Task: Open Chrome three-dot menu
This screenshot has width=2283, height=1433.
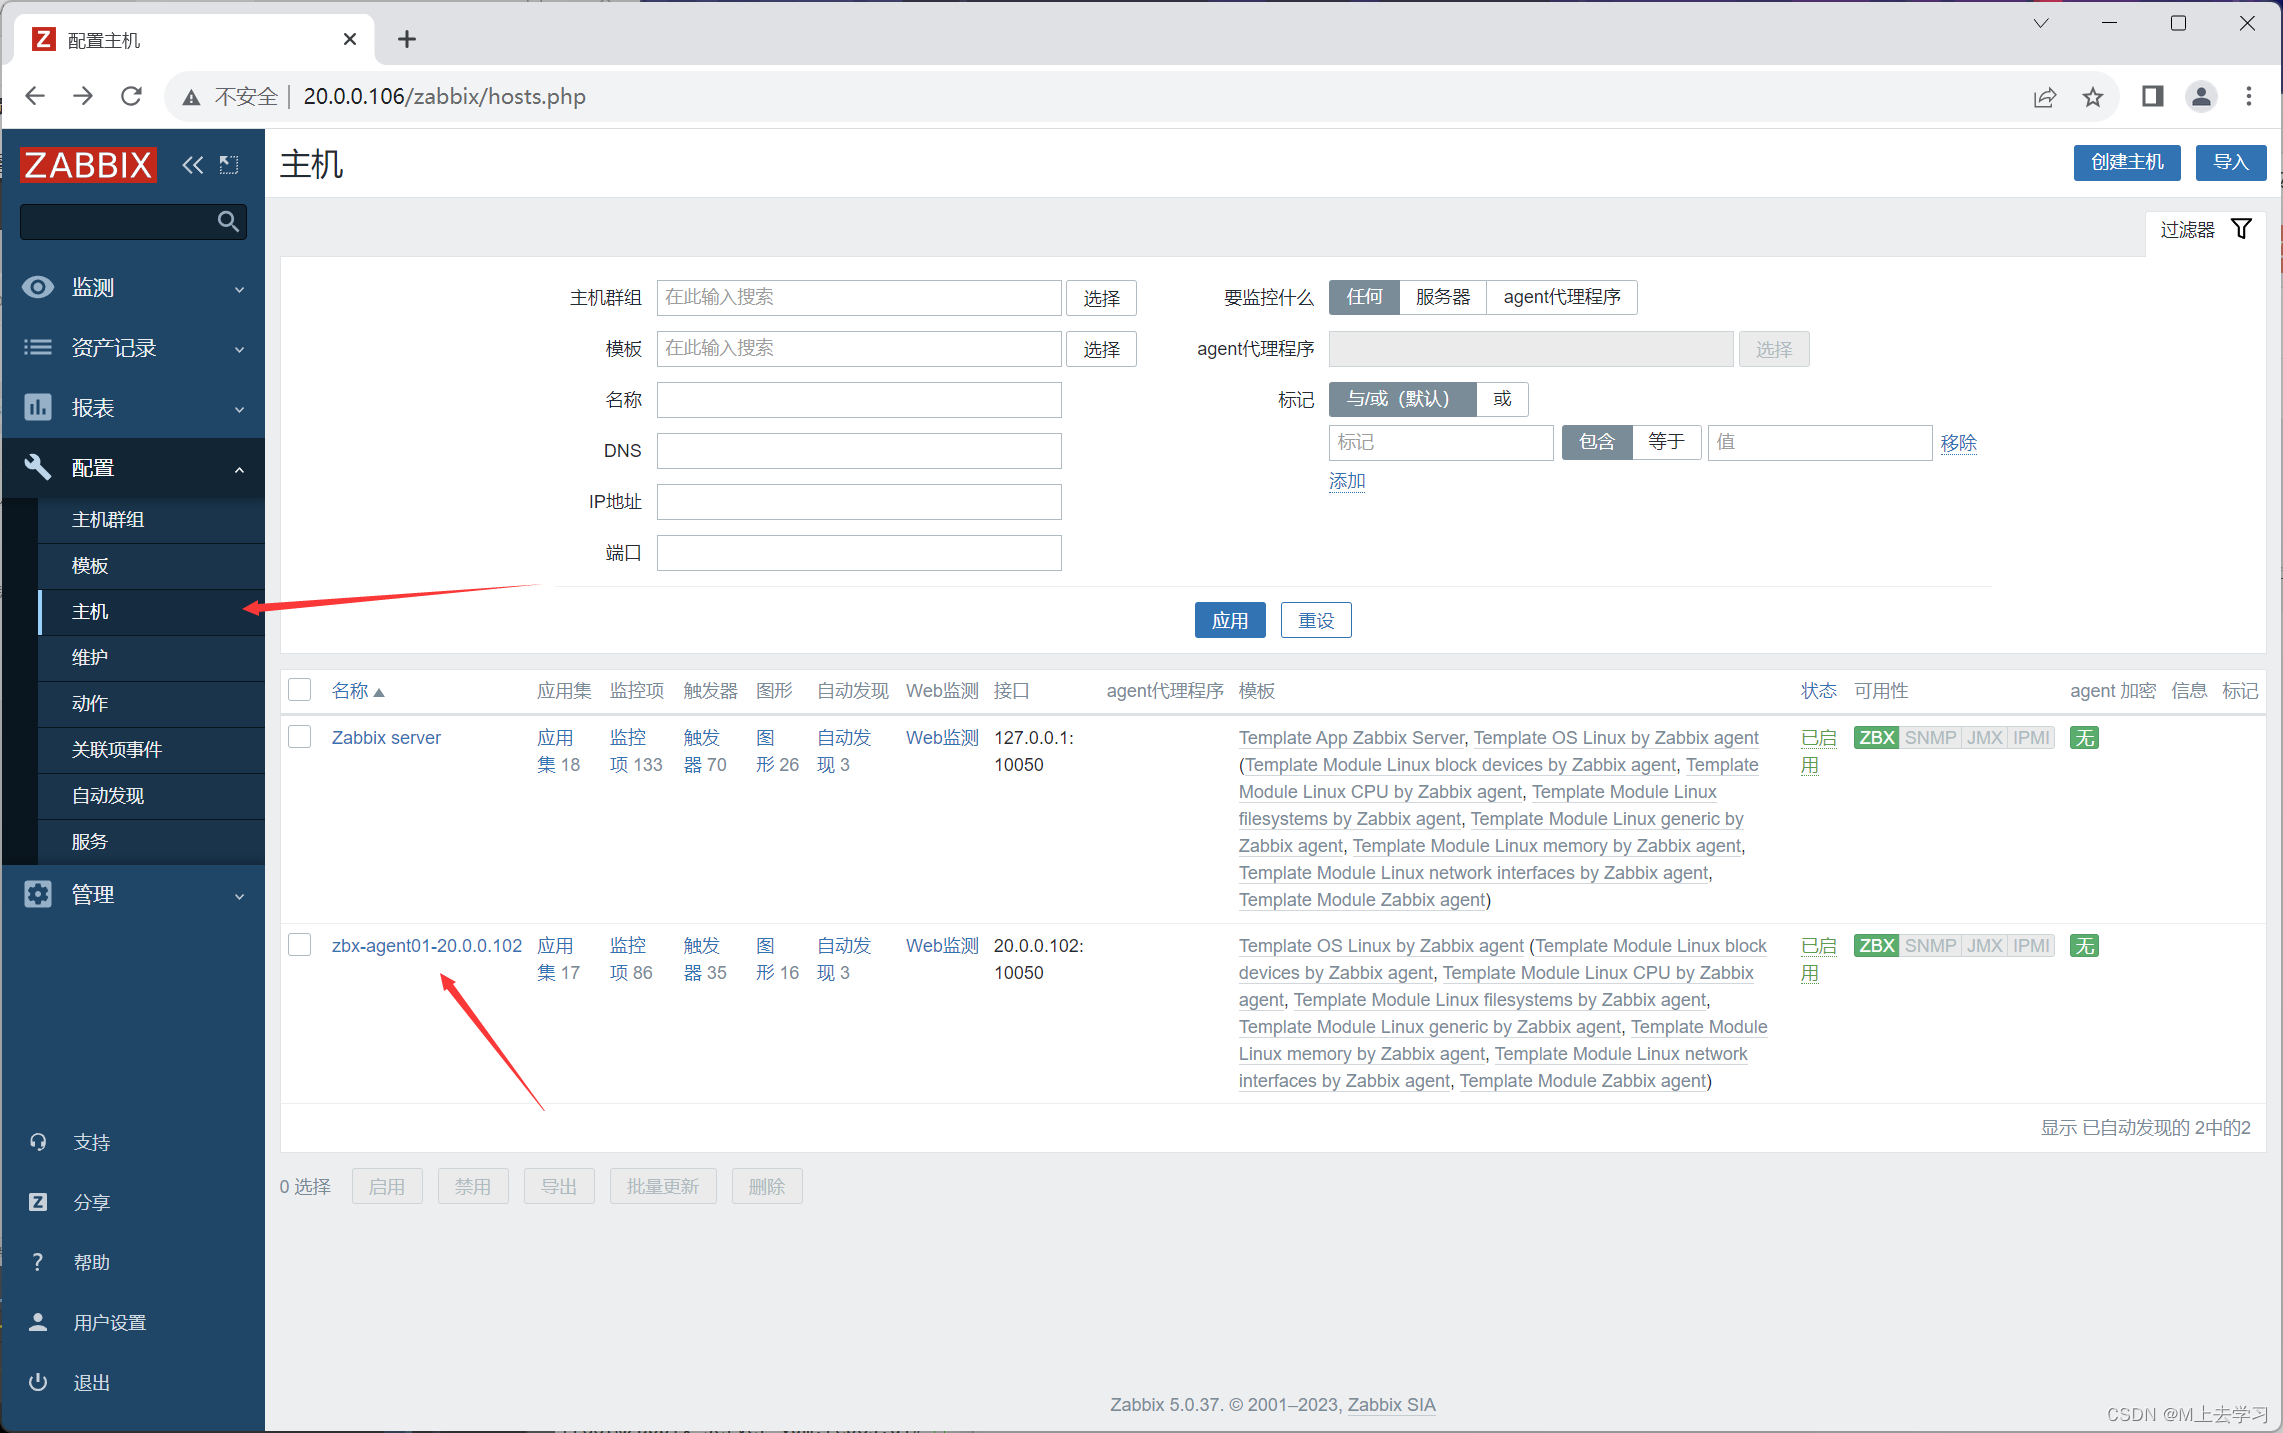Action: 2249,96
